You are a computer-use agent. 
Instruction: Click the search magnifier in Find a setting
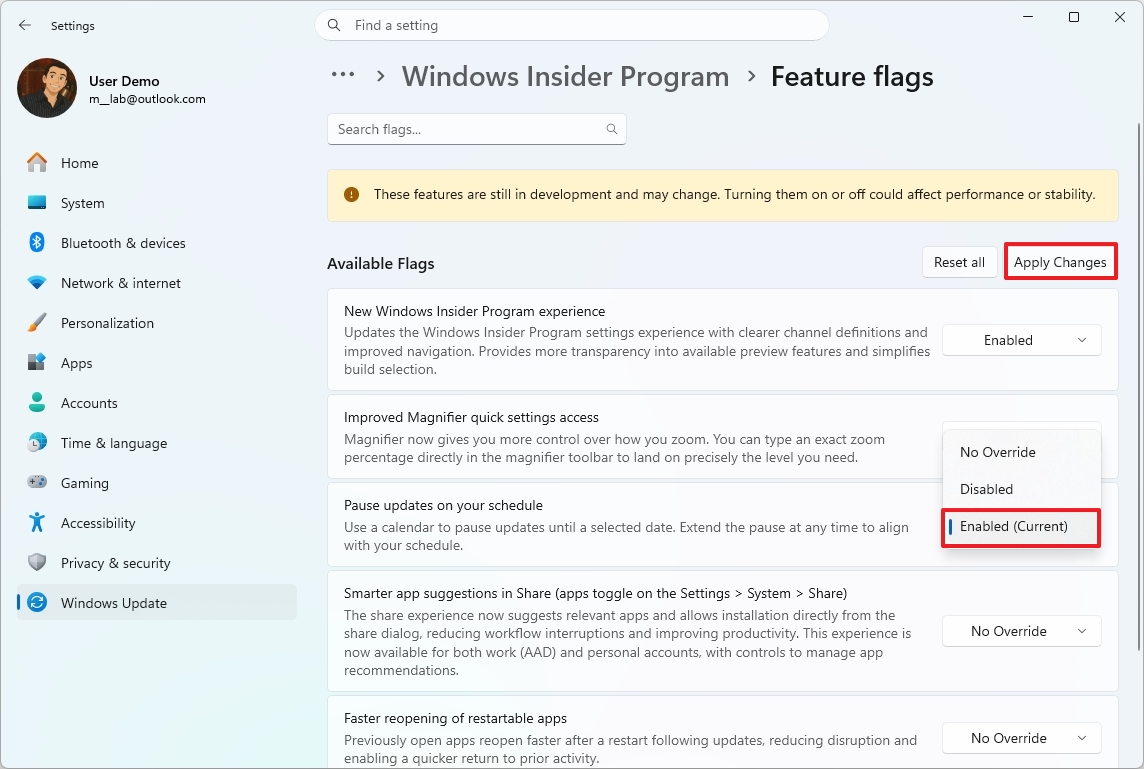(x=333, y=26)
